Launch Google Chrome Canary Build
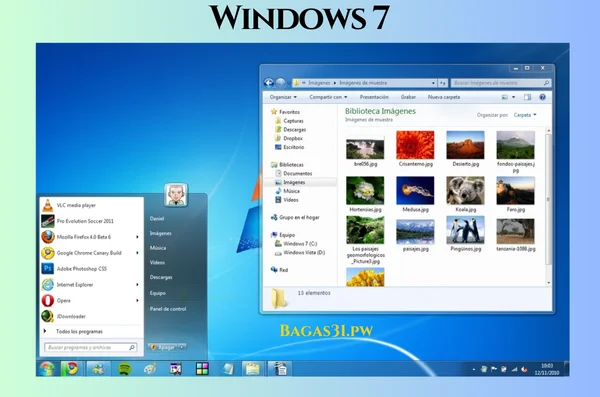 [x=91, y=253]
